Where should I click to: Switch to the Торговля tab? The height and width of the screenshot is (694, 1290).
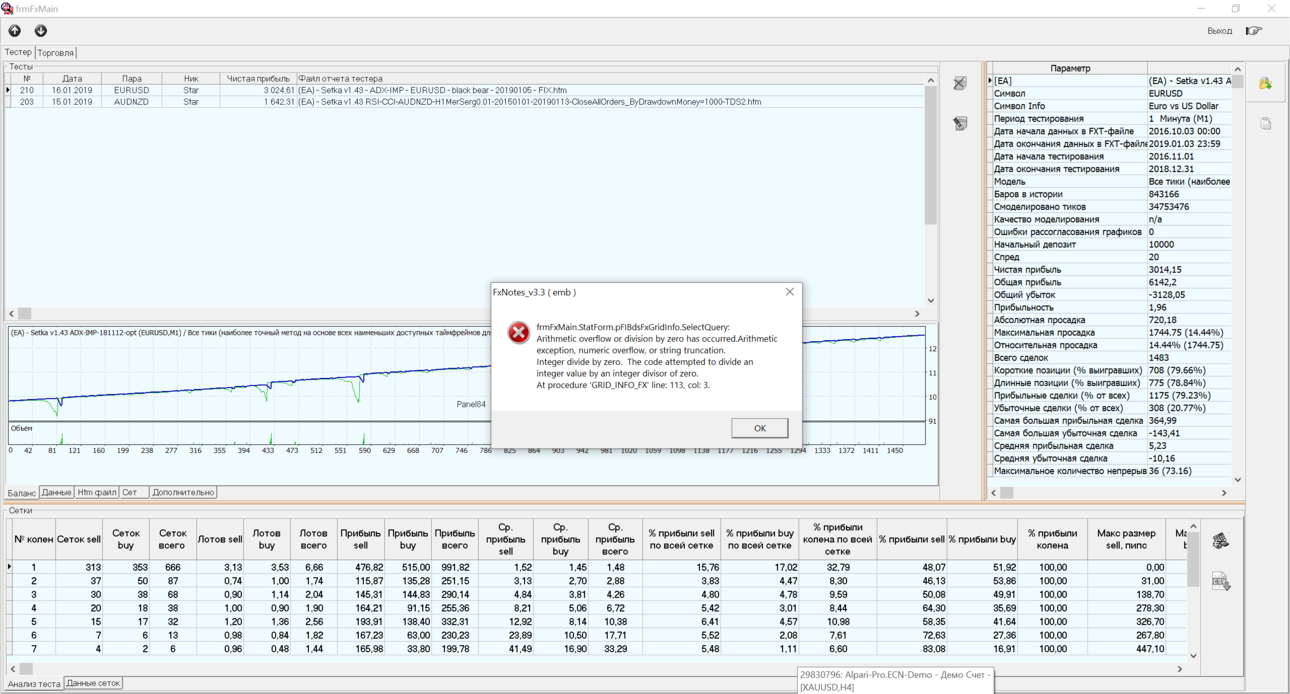55,53
